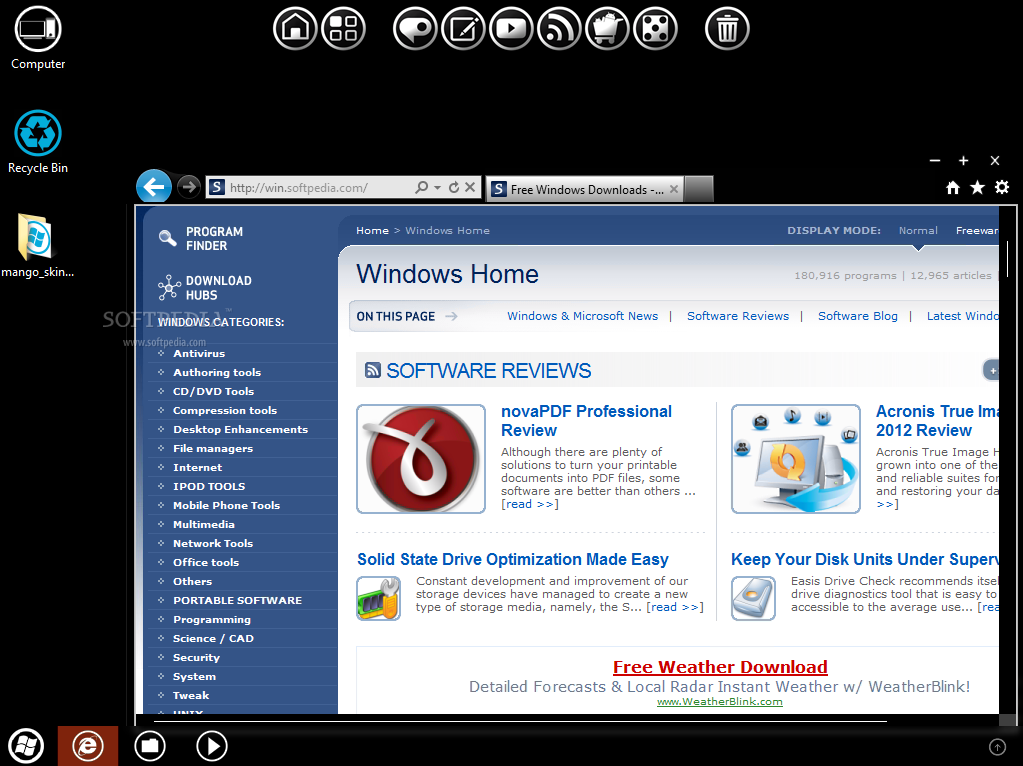Click the novaPDF logo thumbnail
The width and height of the screenshot is (1023, 766).
(421, 459)
